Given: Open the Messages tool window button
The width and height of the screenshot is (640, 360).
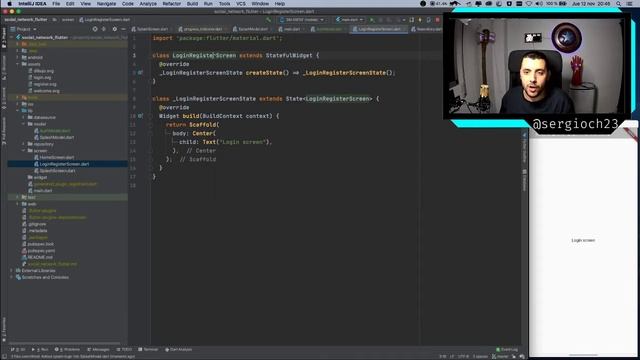Looking at the screenshot, I should pos(98,350).
